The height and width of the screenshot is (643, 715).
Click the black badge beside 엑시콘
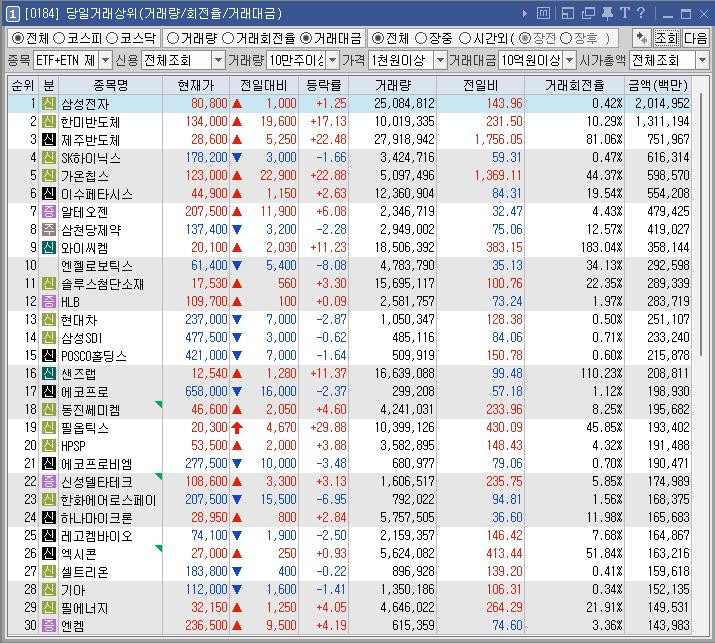click(x=49, y=553)
